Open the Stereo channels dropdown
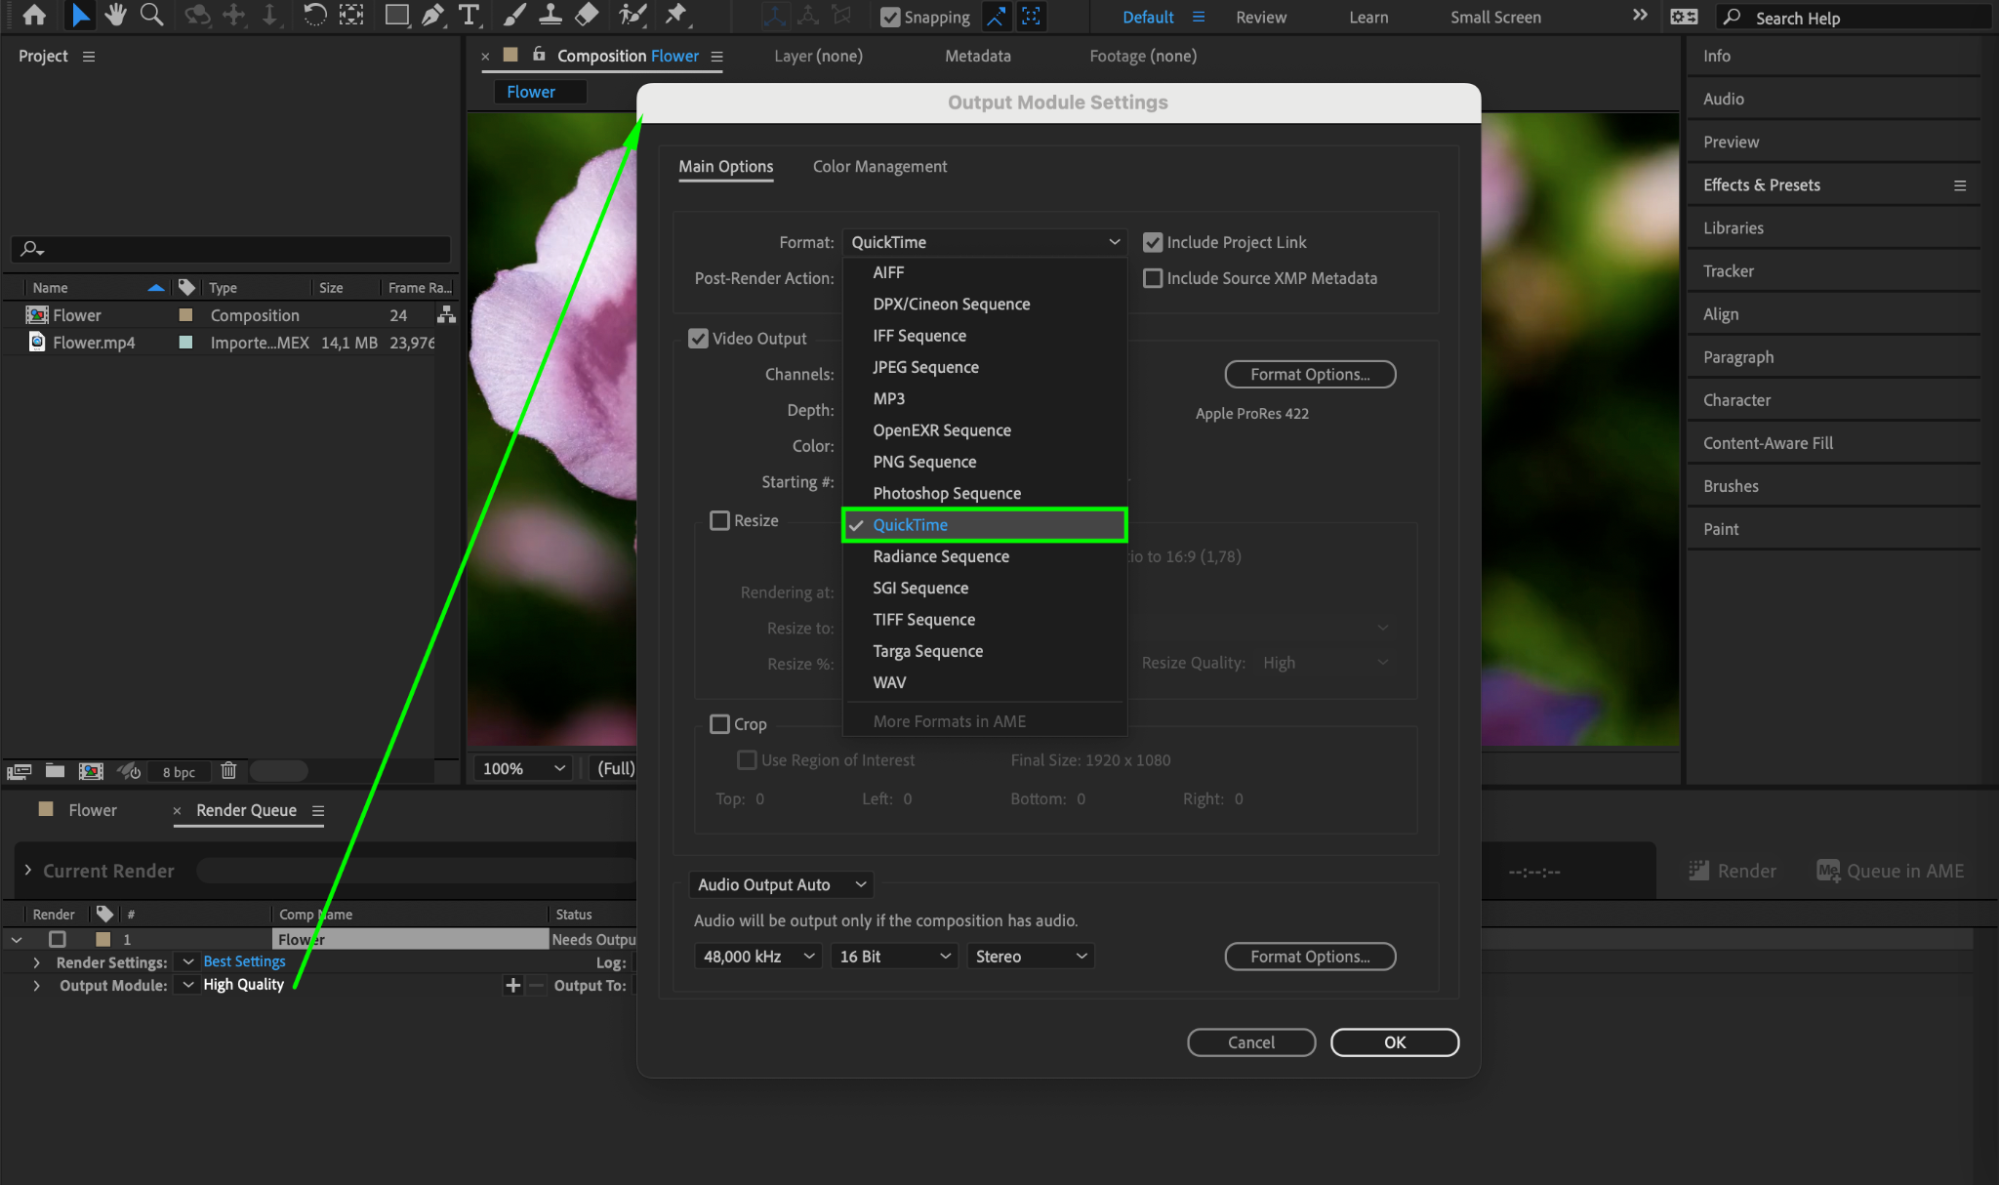 1030,956
